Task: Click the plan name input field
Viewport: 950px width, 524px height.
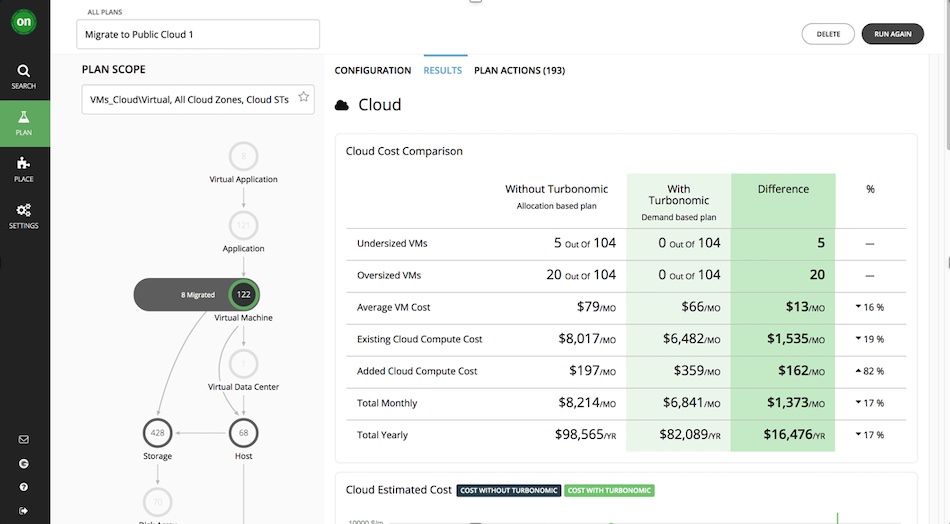Action: [x=198, y=34]
